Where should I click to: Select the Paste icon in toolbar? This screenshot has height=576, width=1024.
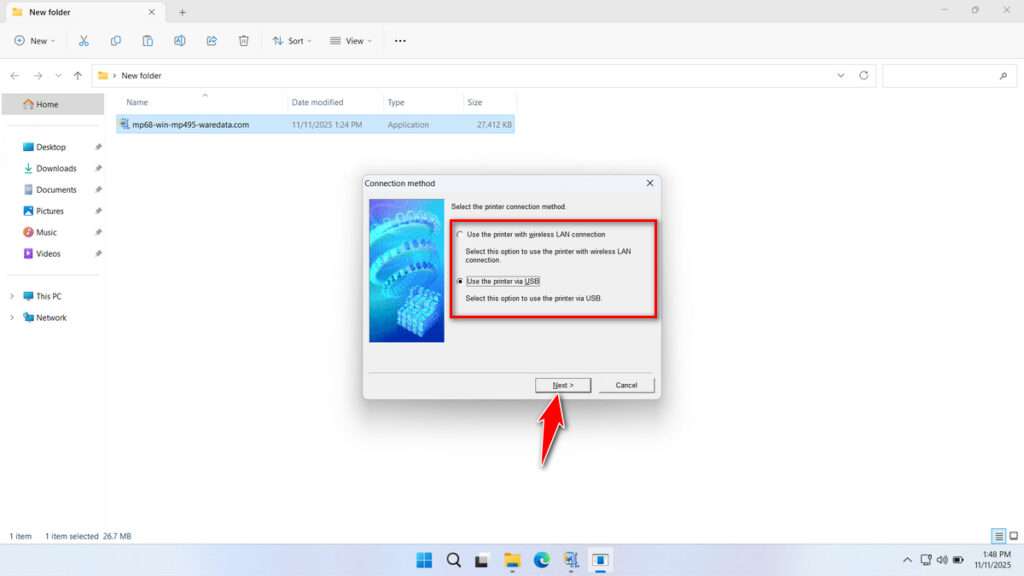click(x=147, y=40)
